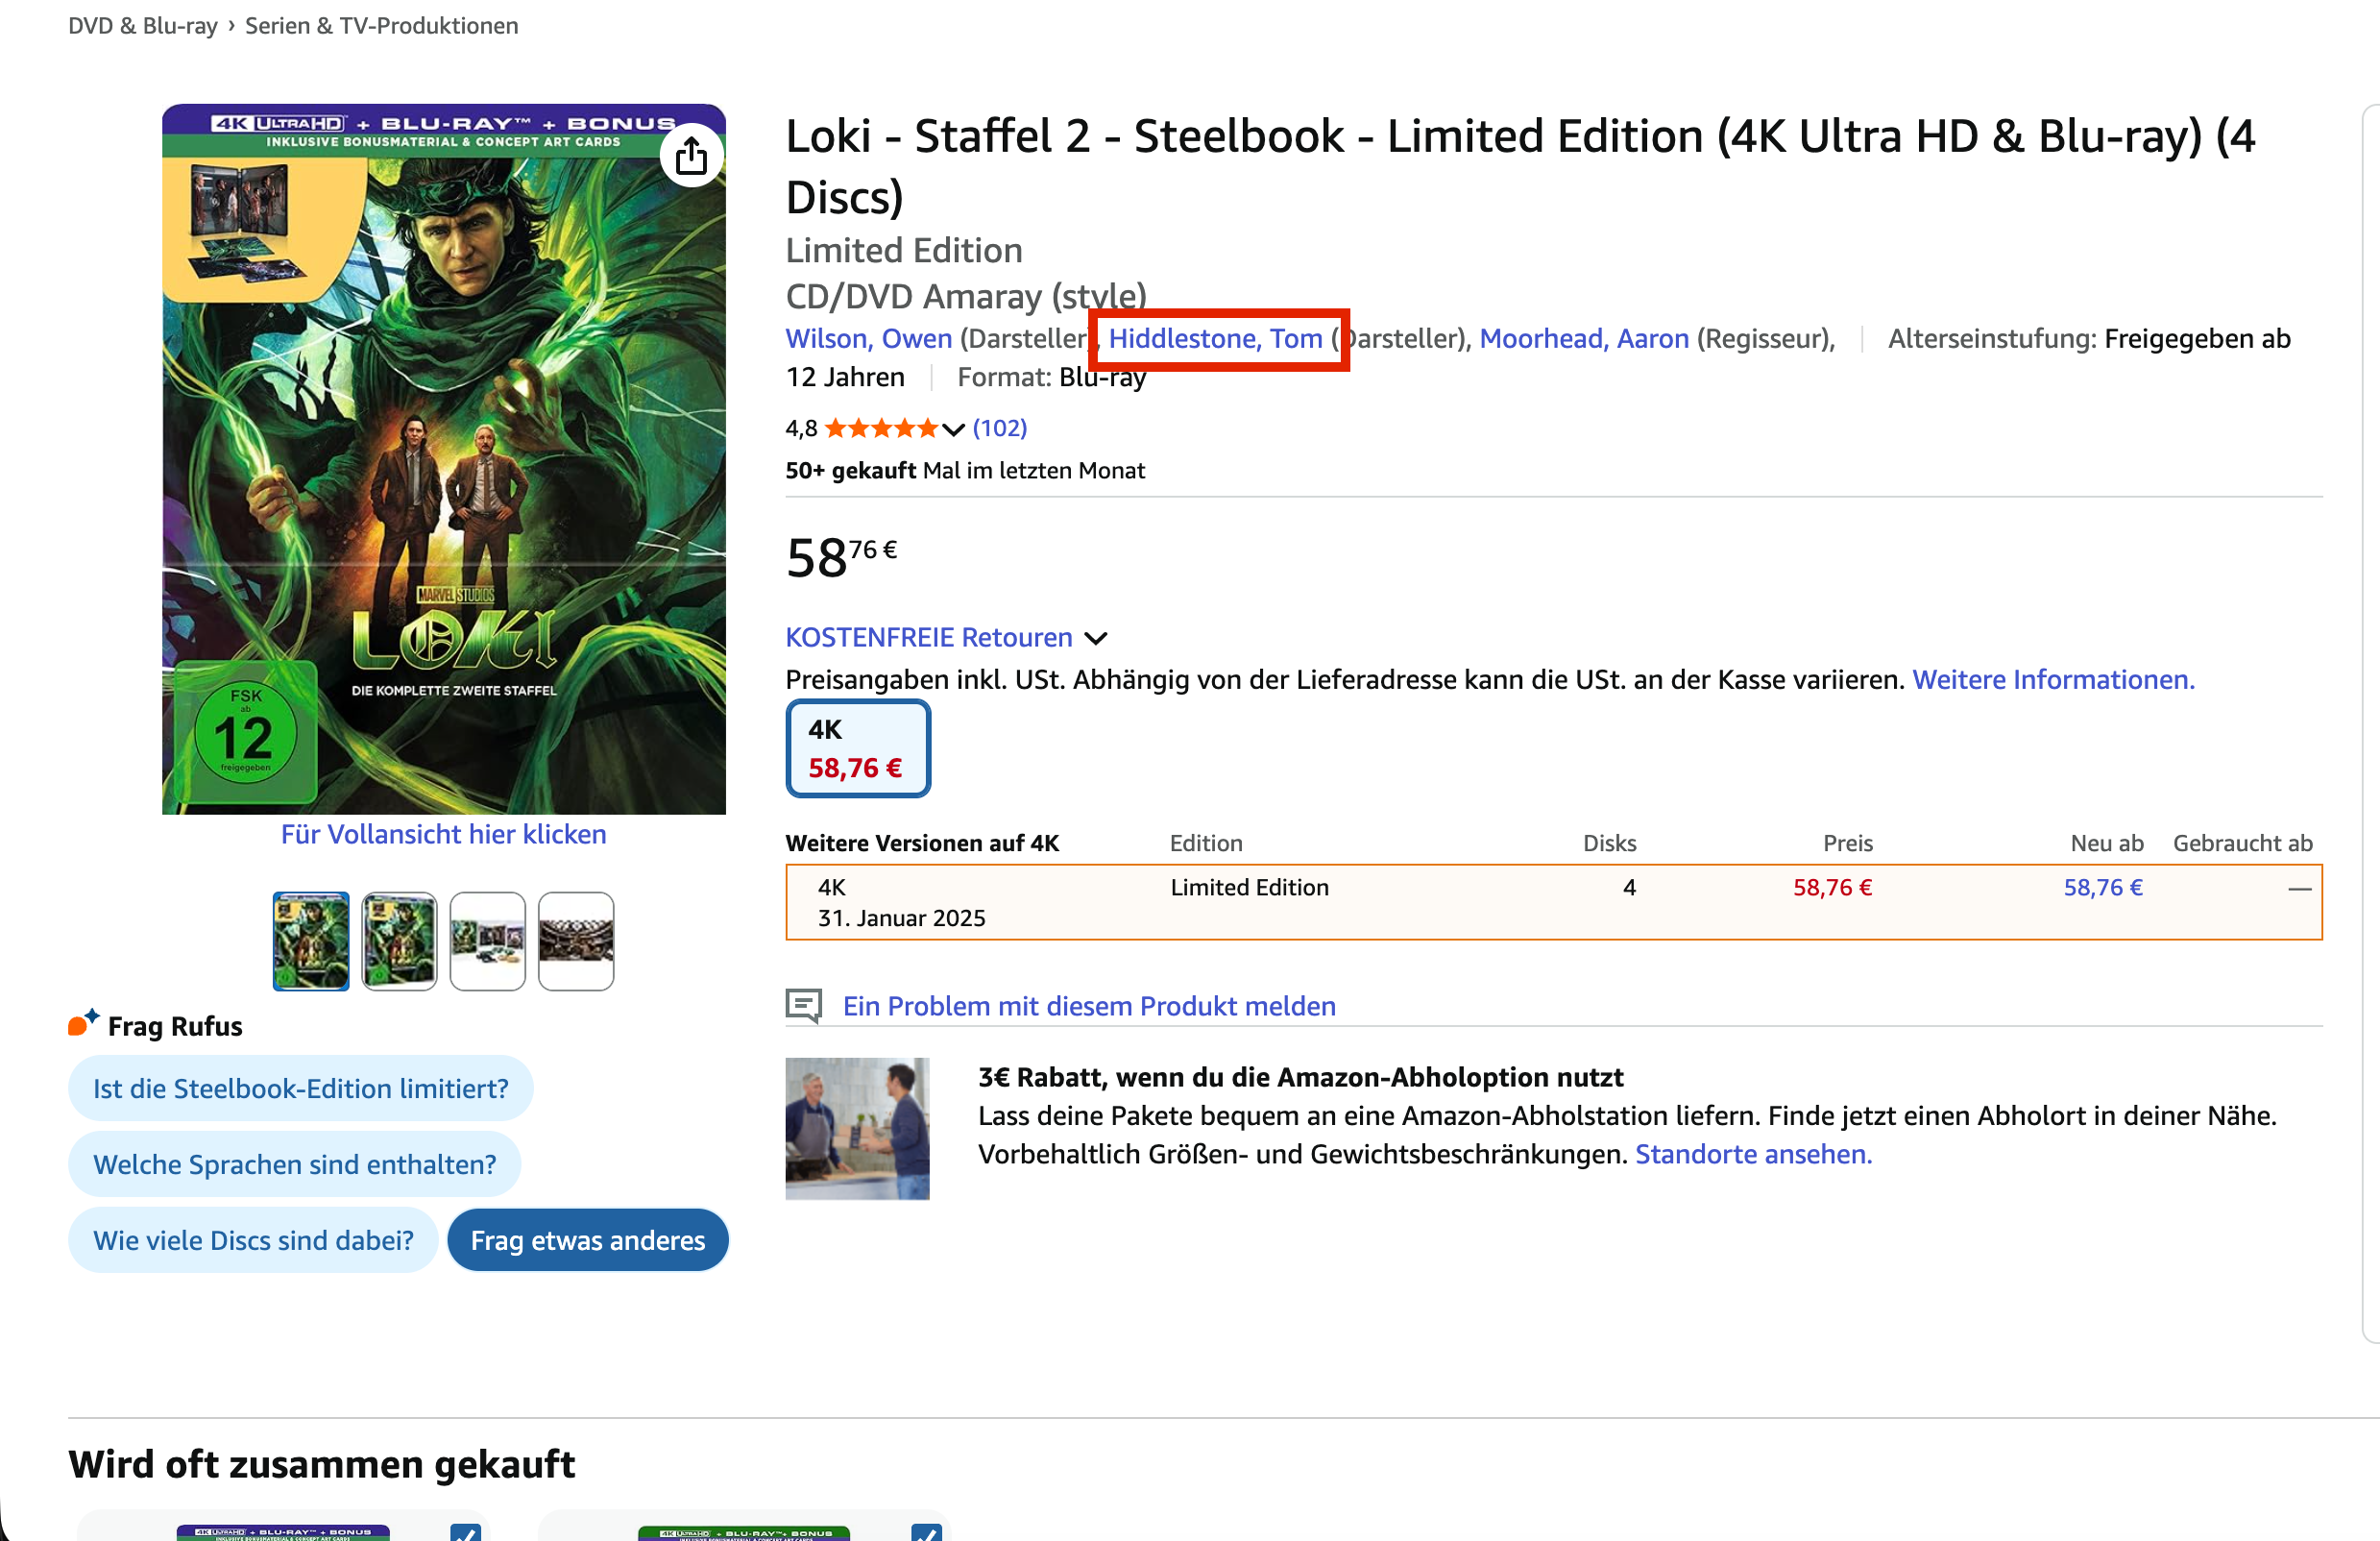Click the Standorte ansehen link
Image resolution: width=2380 pixels, height=1541 pixels.
point(1753,1154)
